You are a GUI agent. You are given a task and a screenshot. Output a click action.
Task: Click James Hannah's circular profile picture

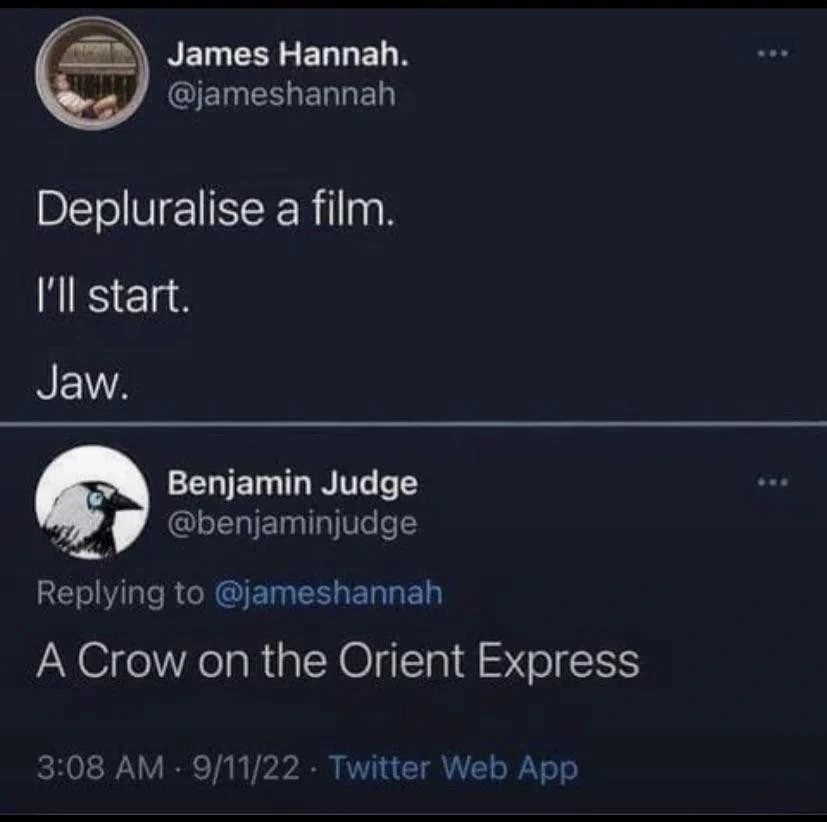(92, 74)
